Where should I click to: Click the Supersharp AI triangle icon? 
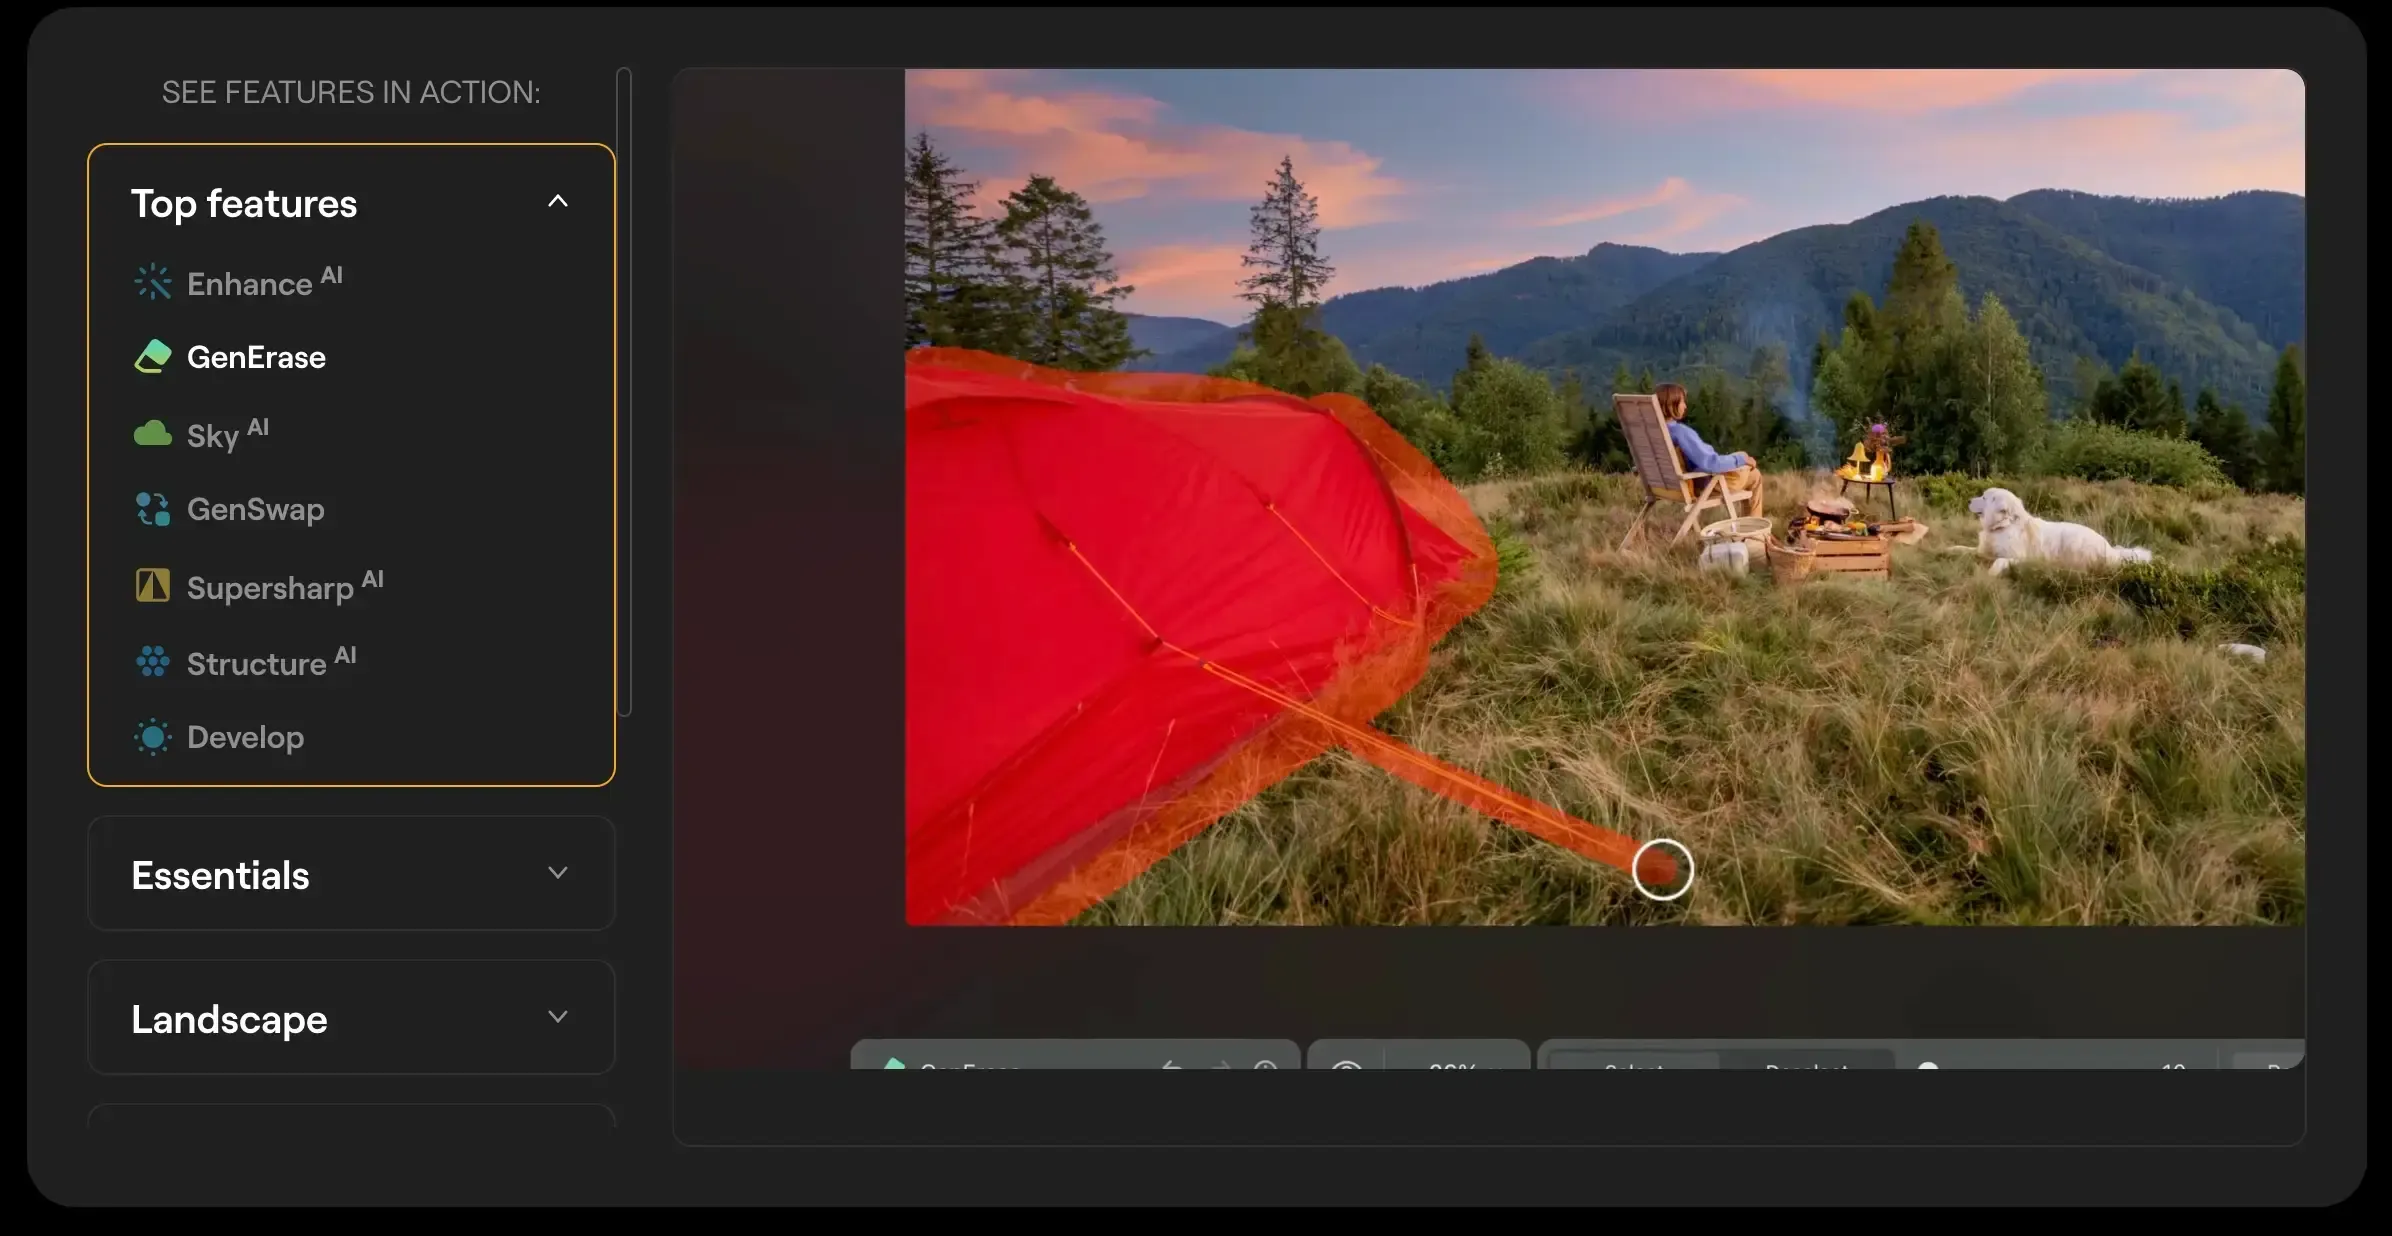click(x=153, y=586)
